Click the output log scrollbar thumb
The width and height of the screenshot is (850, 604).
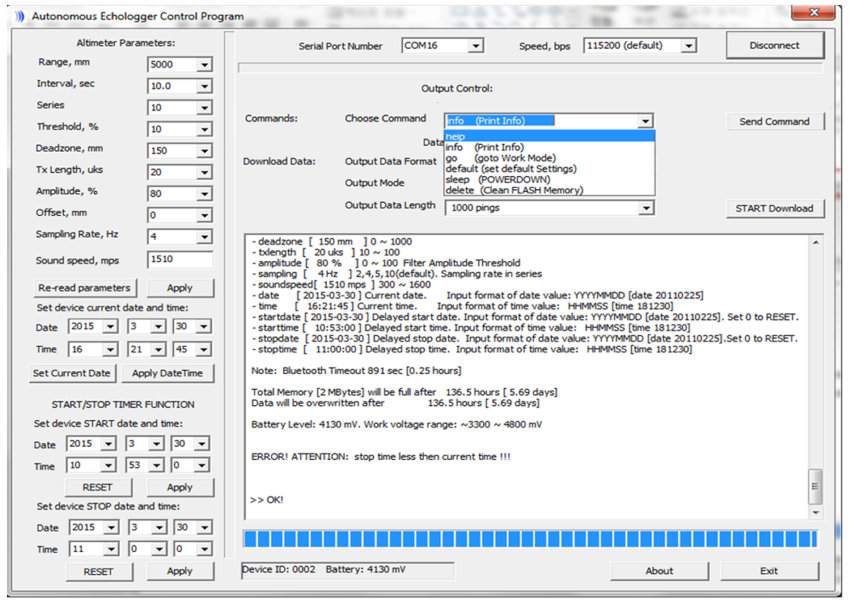point(815,486)
